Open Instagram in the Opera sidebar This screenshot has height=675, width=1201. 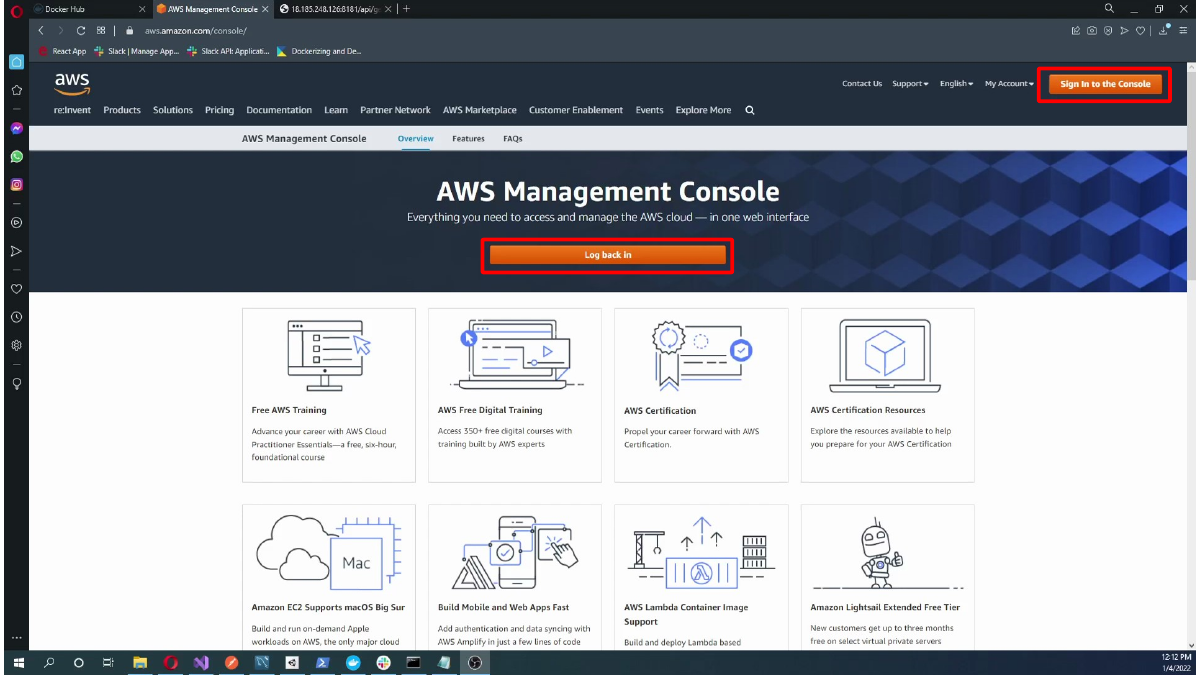(x=16, y=185)
